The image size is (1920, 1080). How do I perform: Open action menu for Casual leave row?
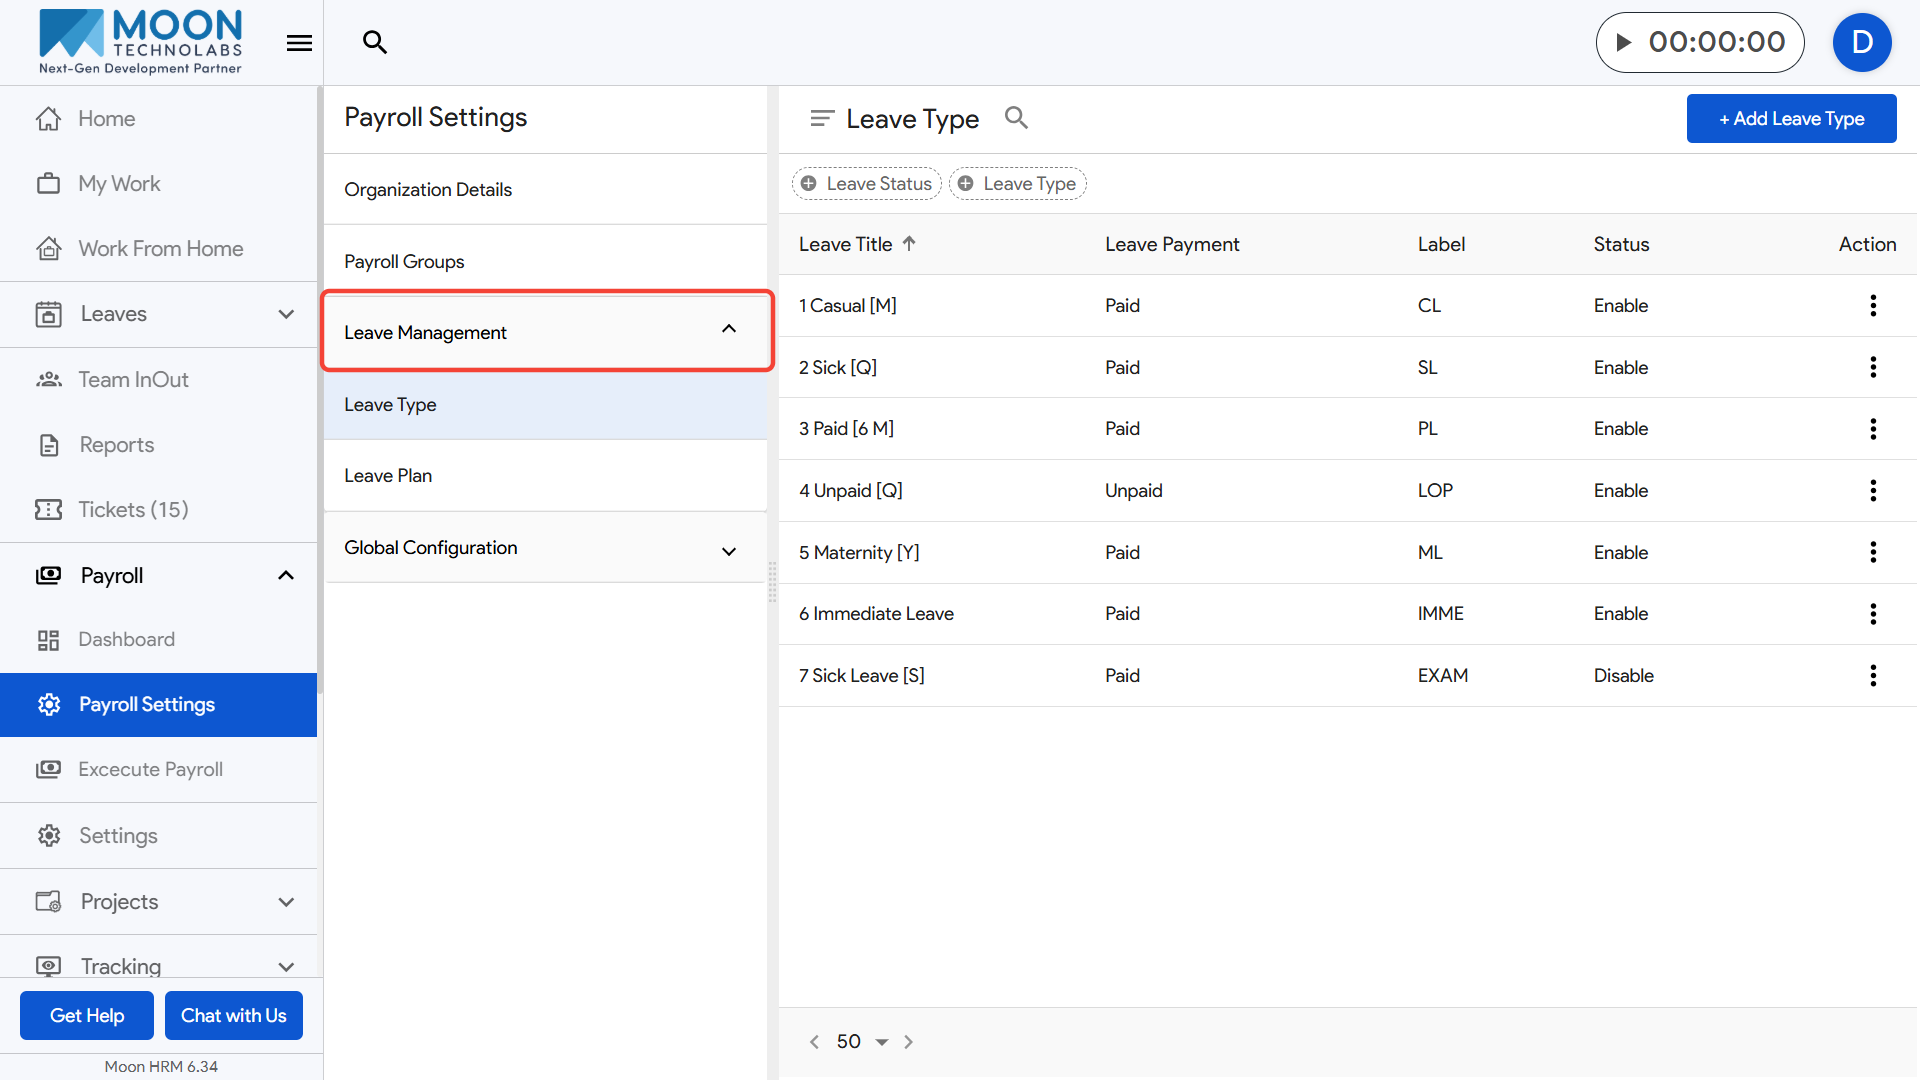pyautogui.click(x=1872, y=306)
